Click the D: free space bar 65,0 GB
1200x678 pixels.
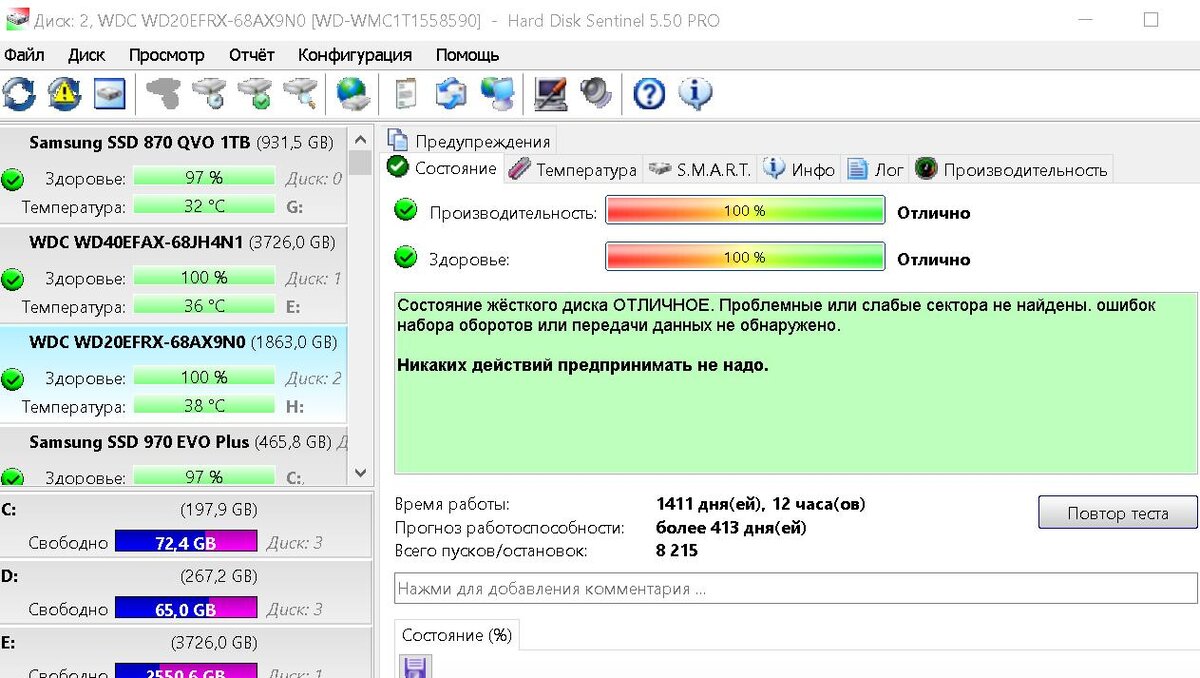[186, 609]
